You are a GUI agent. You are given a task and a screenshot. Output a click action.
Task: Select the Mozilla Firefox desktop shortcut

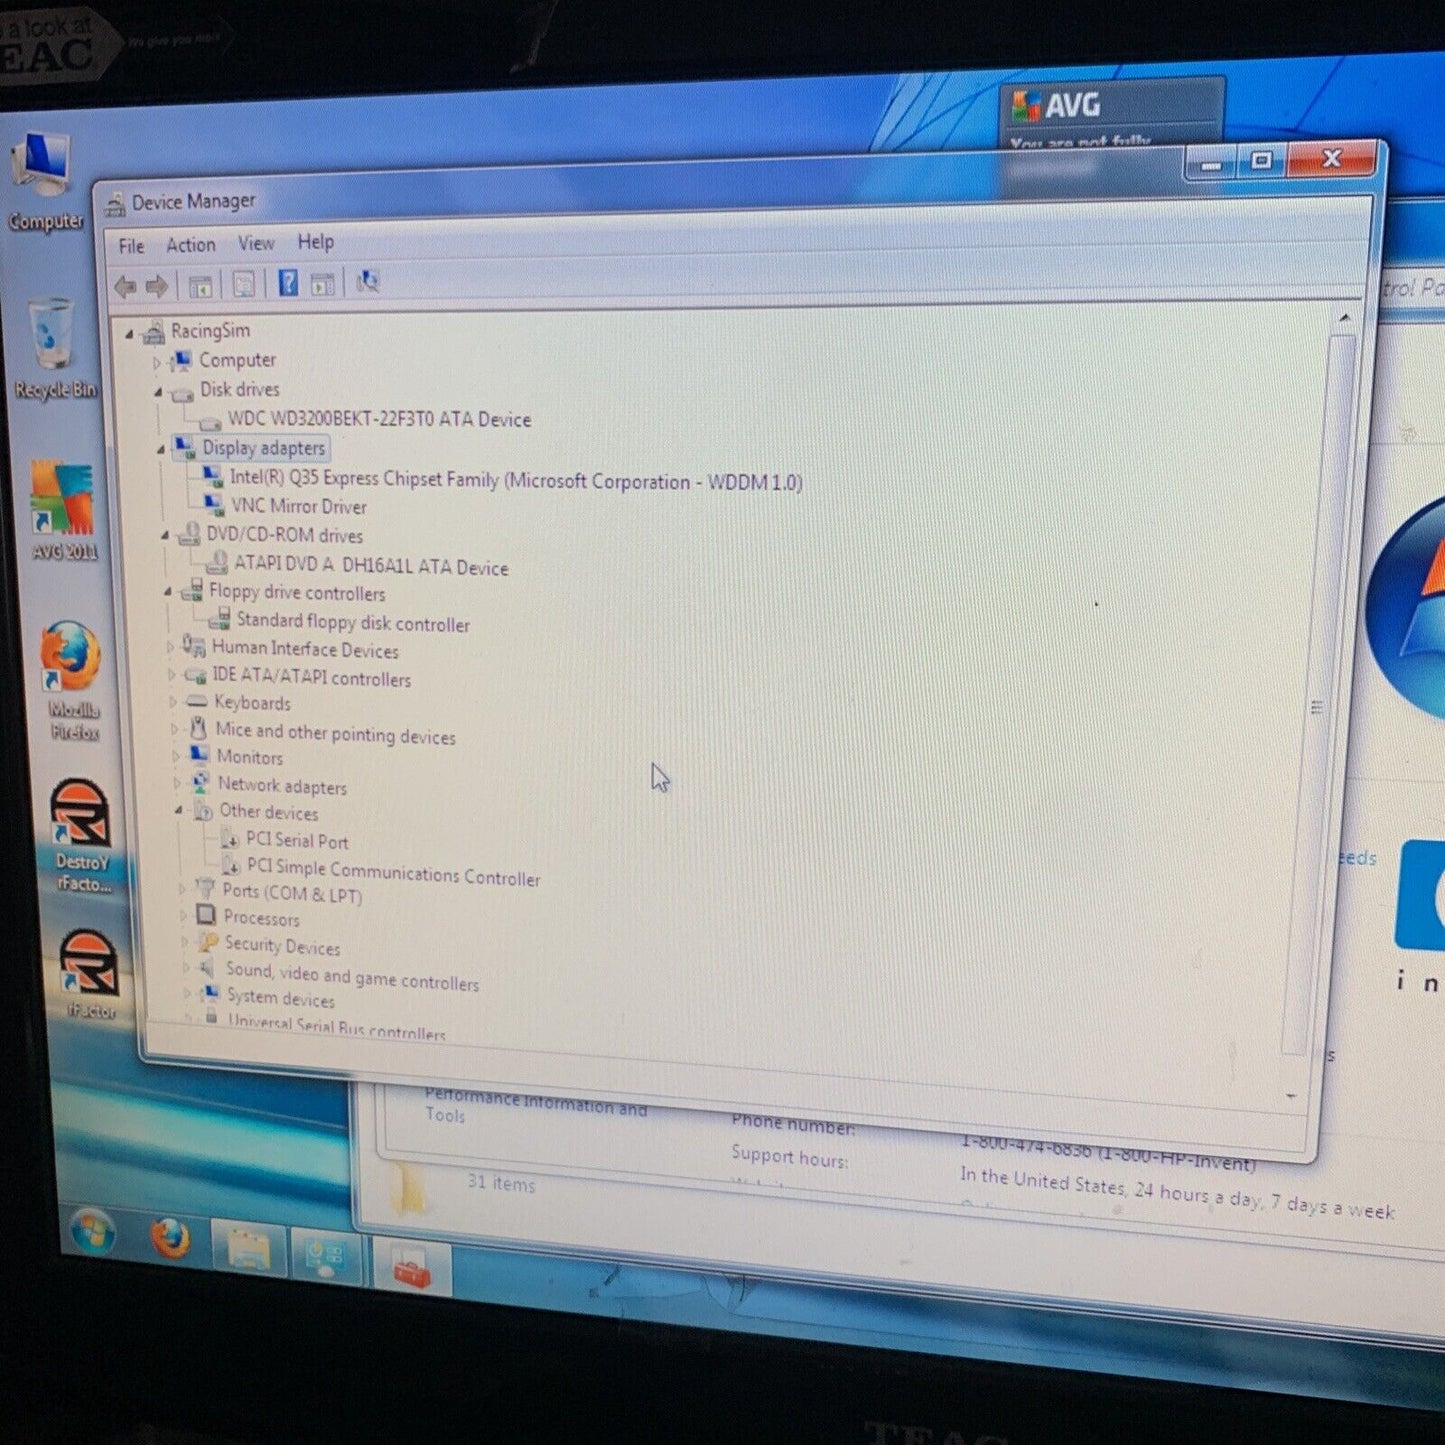click(73, 681)
